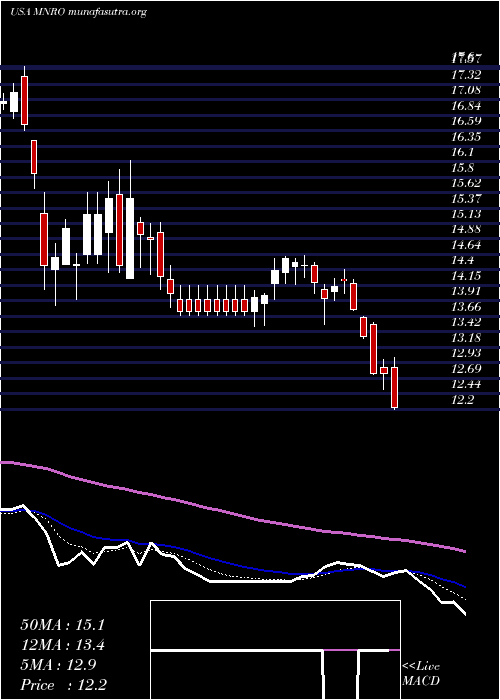500x700 pixels.
Task: Select the last red candlestick near 12.2
Action: point(395,387)
